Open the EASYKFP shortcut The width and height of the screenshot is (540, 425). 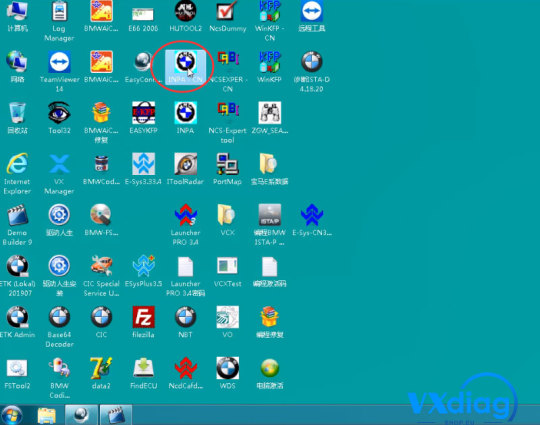pyautogui.click(x=143, y=118)
